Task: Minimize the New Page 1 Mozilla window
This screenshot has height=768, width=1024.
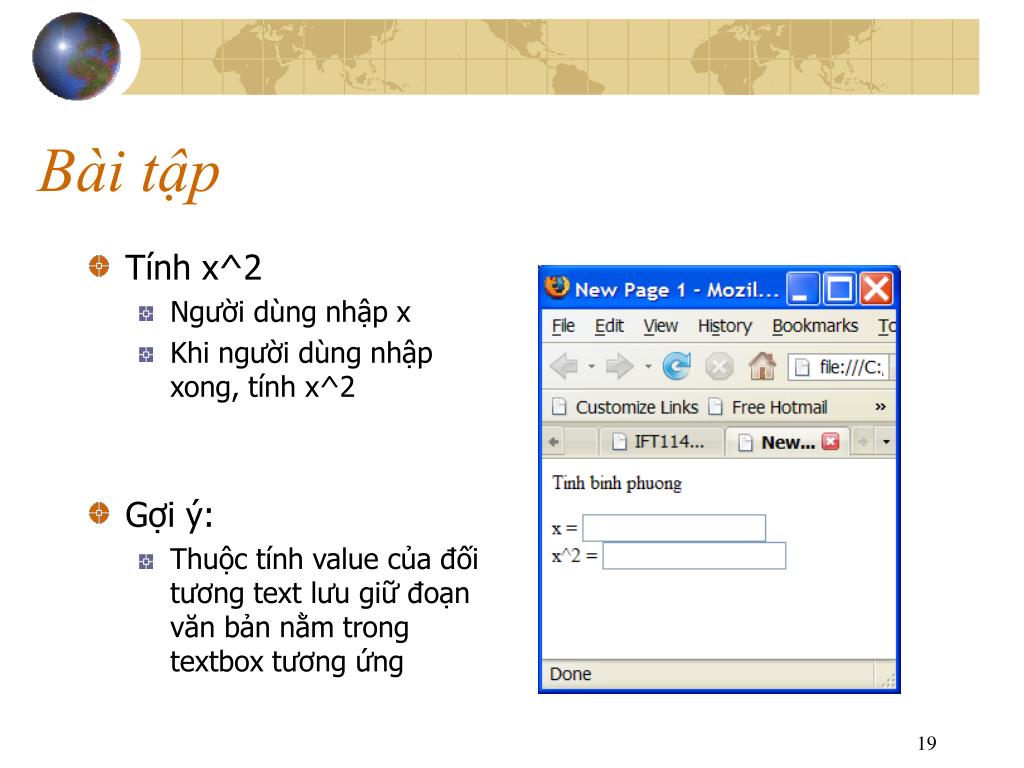Action: [801, 289]
